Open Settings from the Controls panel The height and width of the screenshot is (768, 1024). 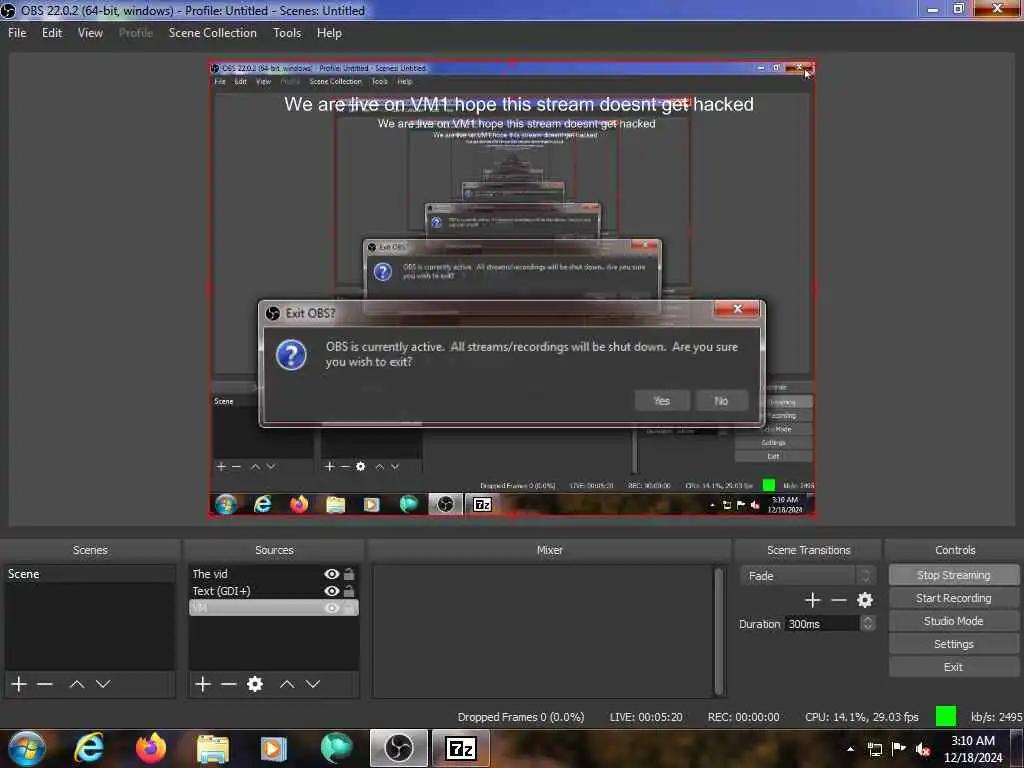pyautogui.click(x=953, y=644)
